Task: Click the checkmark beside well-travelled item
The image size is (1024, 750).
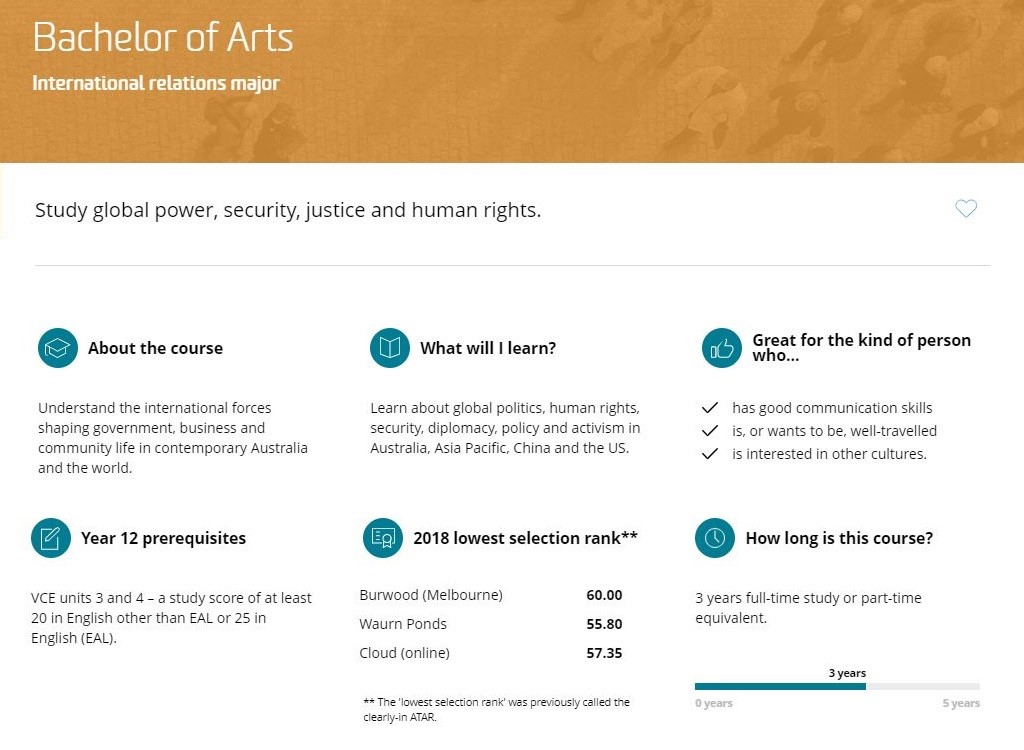Action: pos(710,431)
